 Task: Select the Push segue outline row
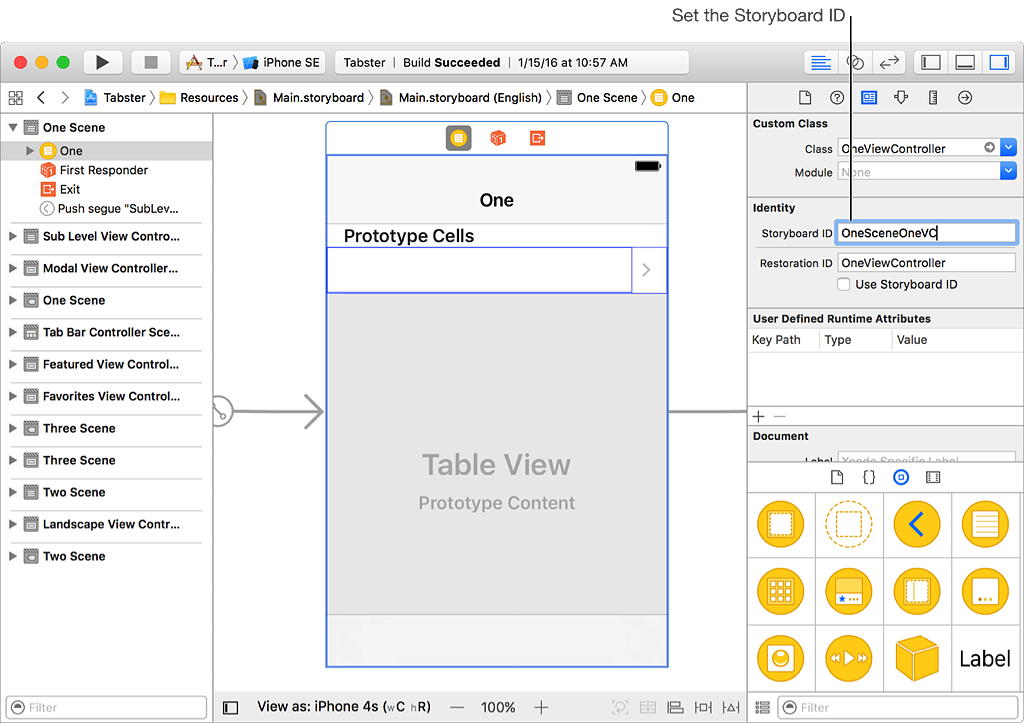[x=108, y=209]
